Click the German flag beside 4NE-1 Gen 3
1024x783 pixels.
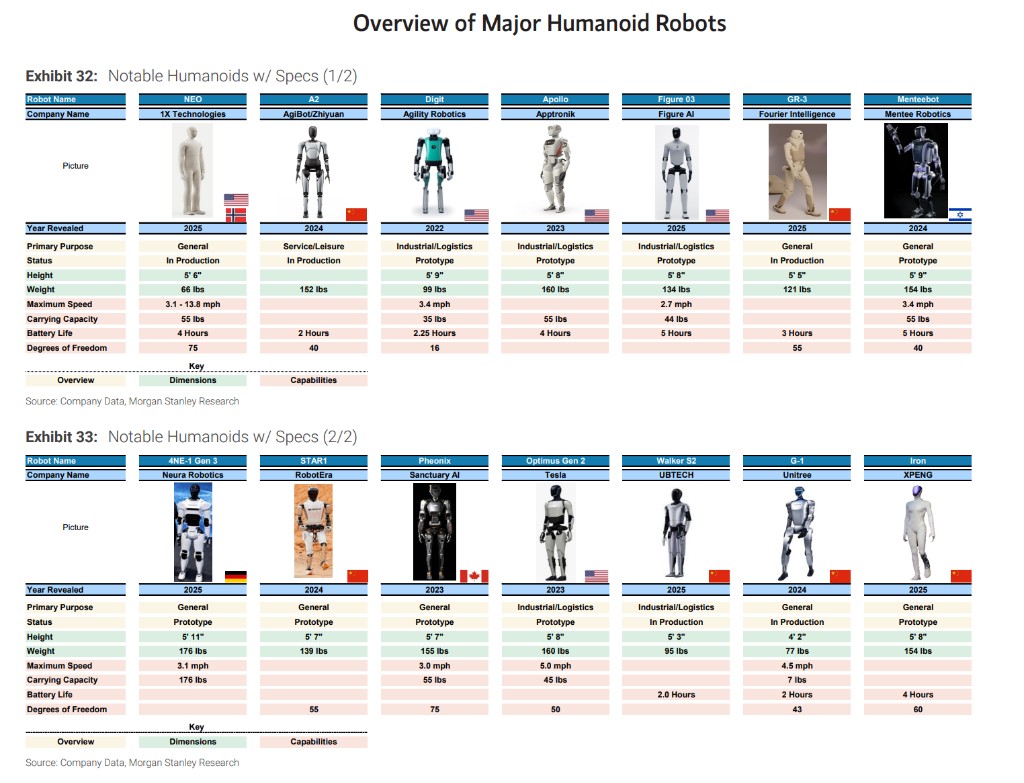point(236,576)
